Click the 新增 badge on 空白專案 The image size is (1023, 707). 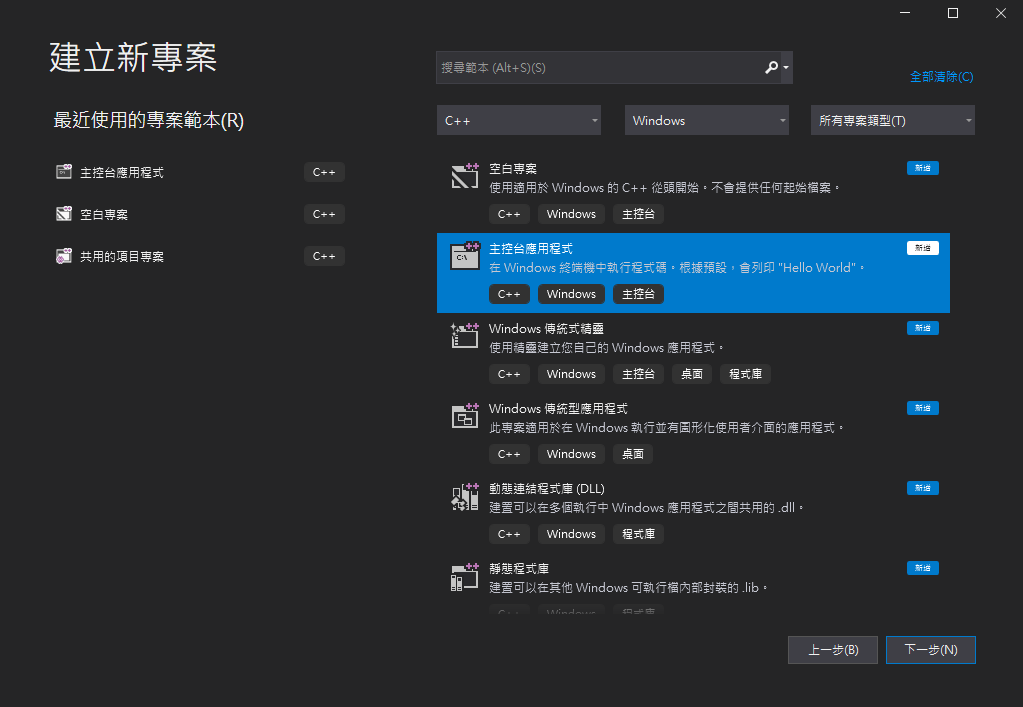tap(923, 168)
